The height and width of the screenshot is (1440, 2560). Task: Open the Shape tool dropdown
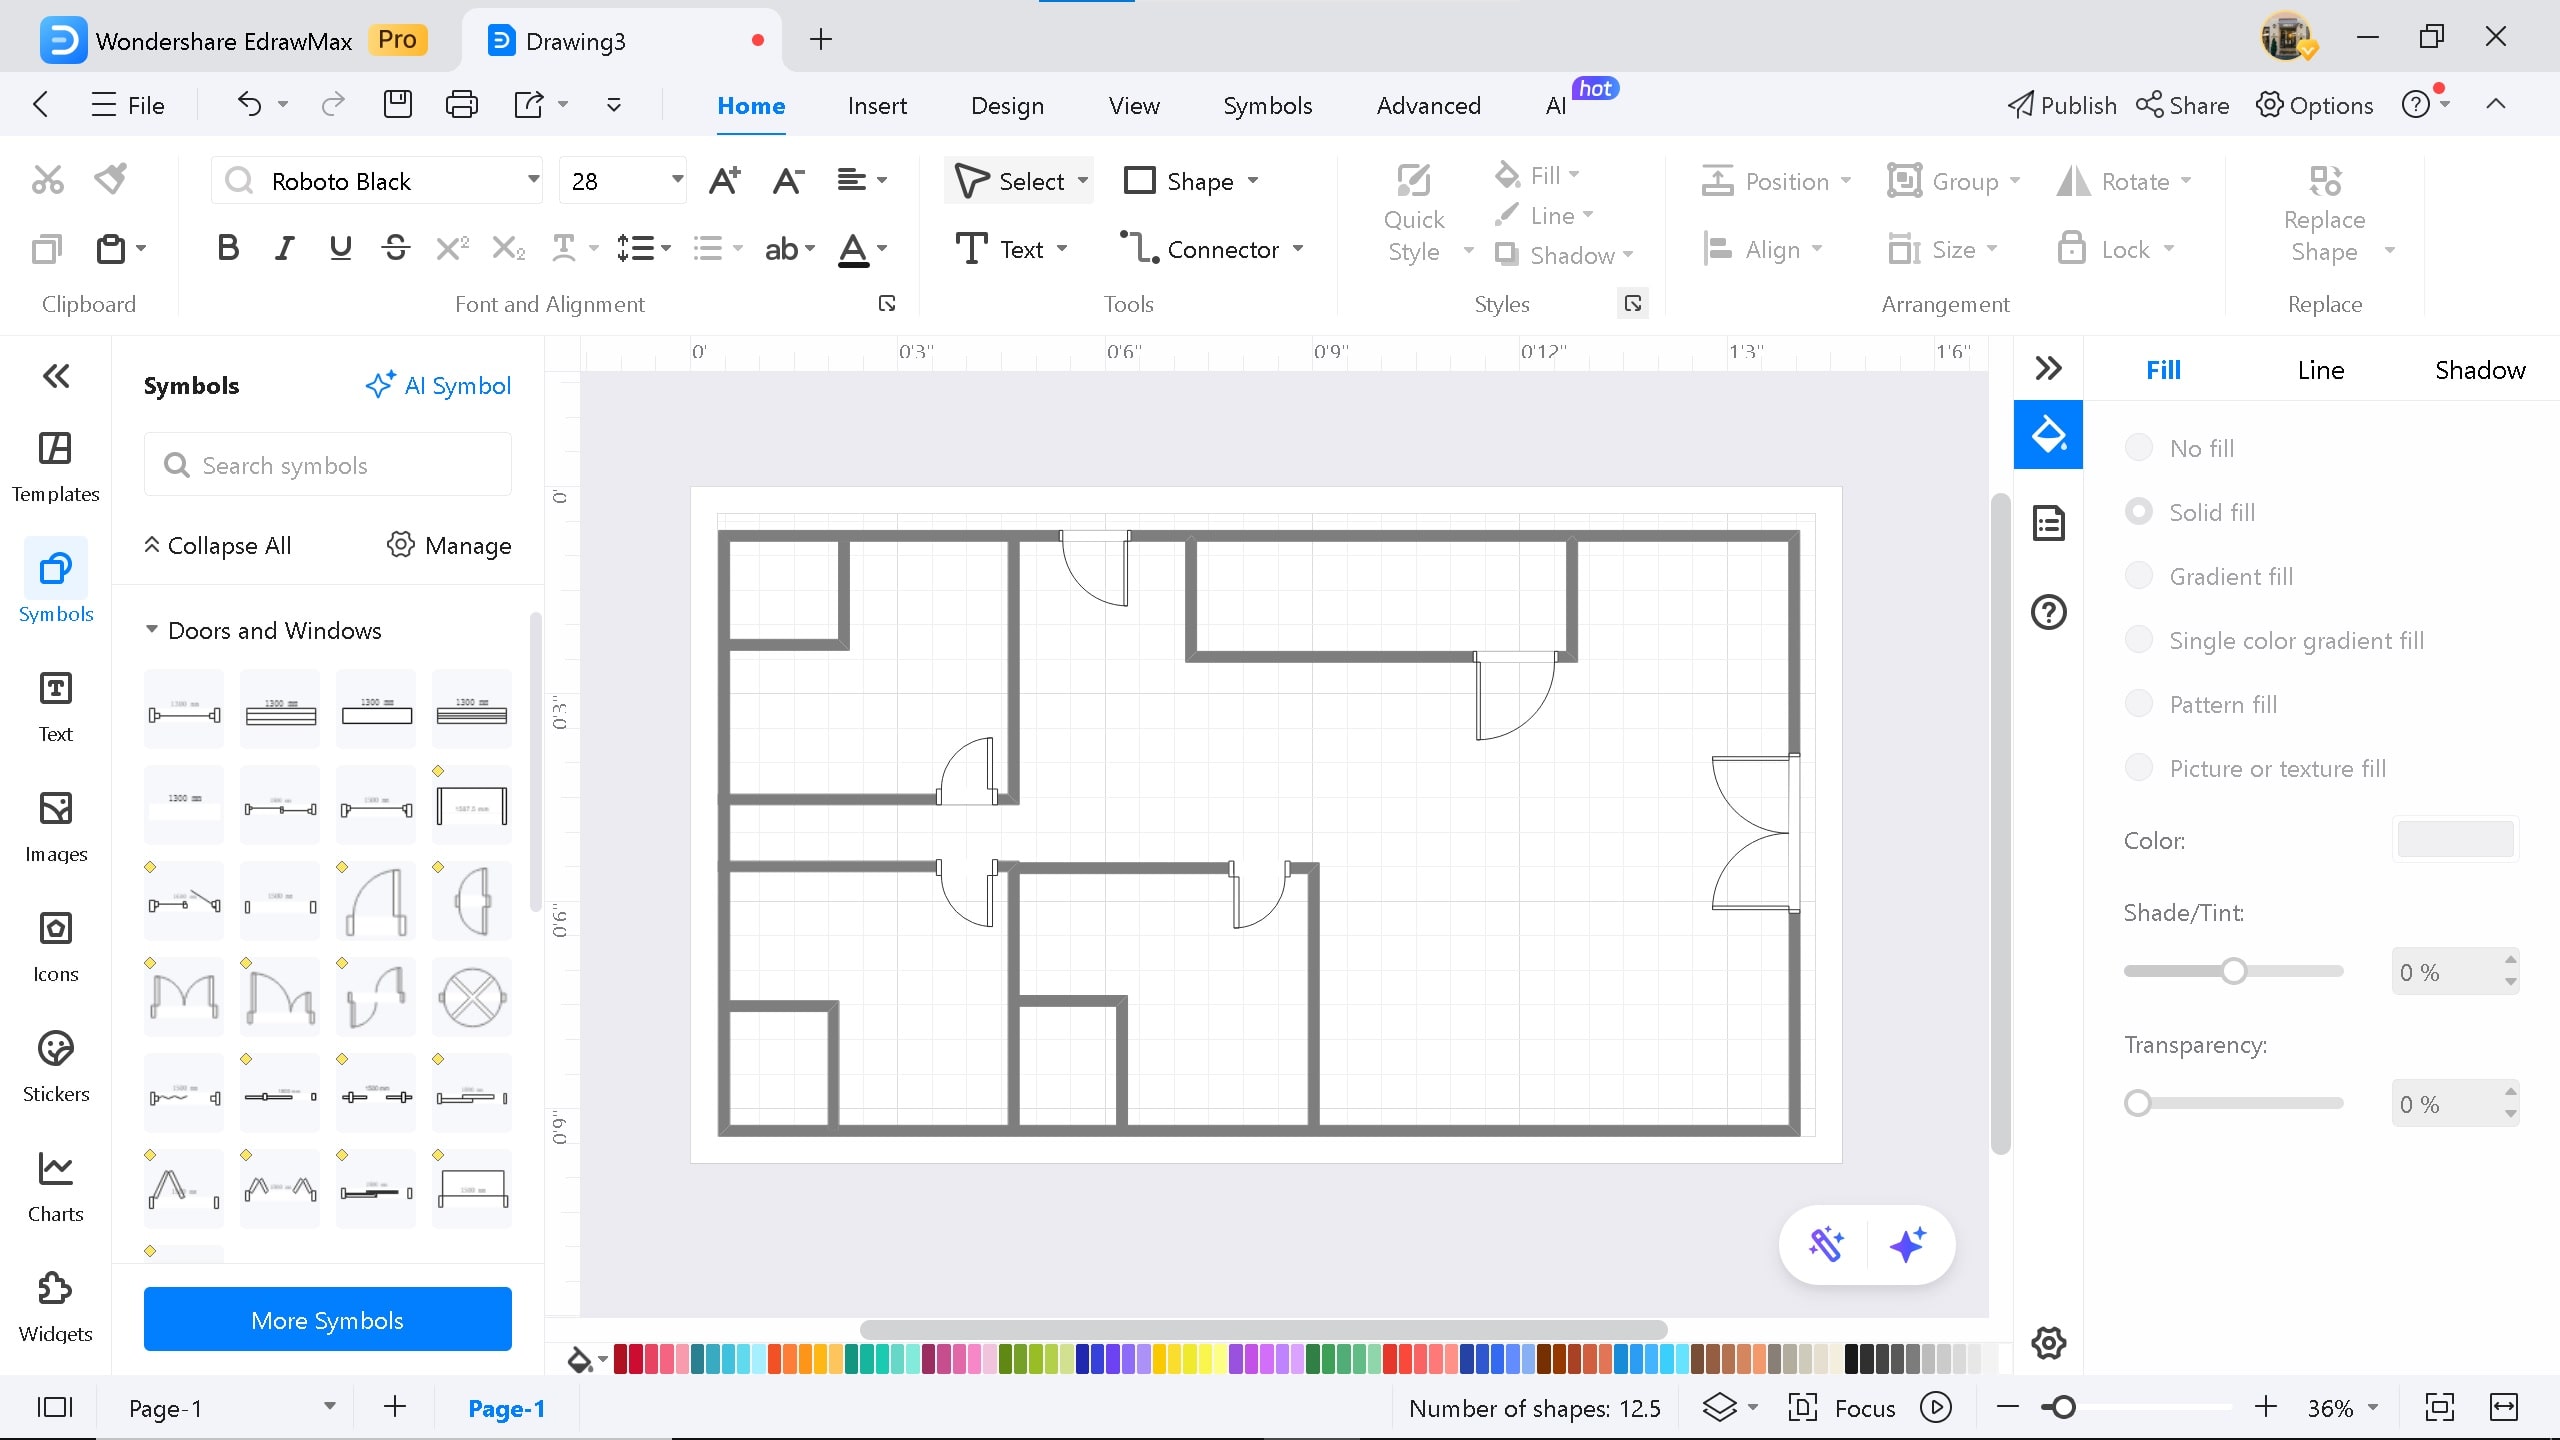click(1253, 181)
